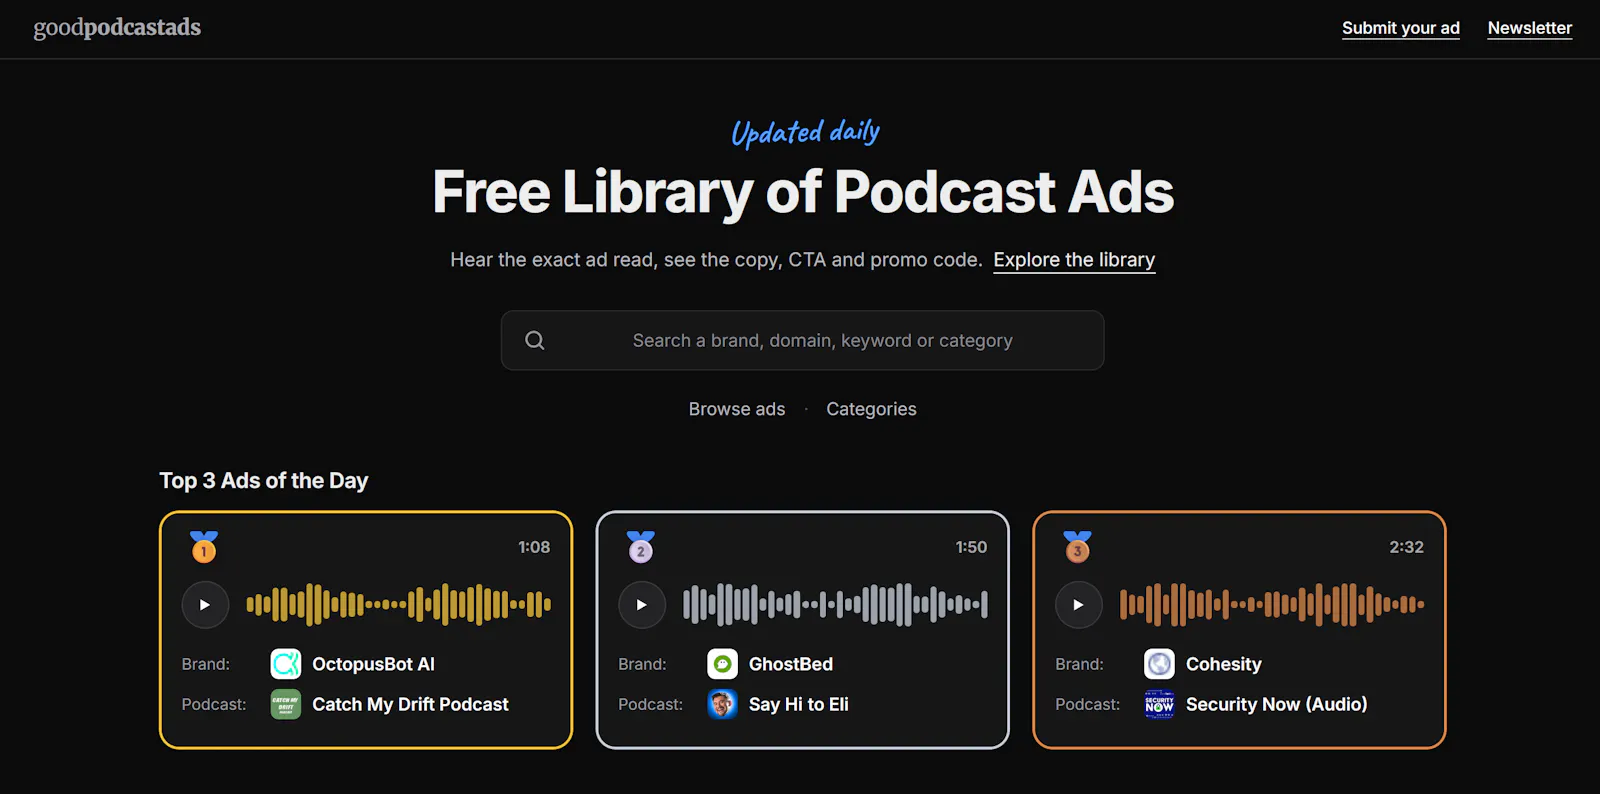The image size is (1600, 794).
Task: Click the 2:32 ad duration
Action: (x=1406, y=547)
